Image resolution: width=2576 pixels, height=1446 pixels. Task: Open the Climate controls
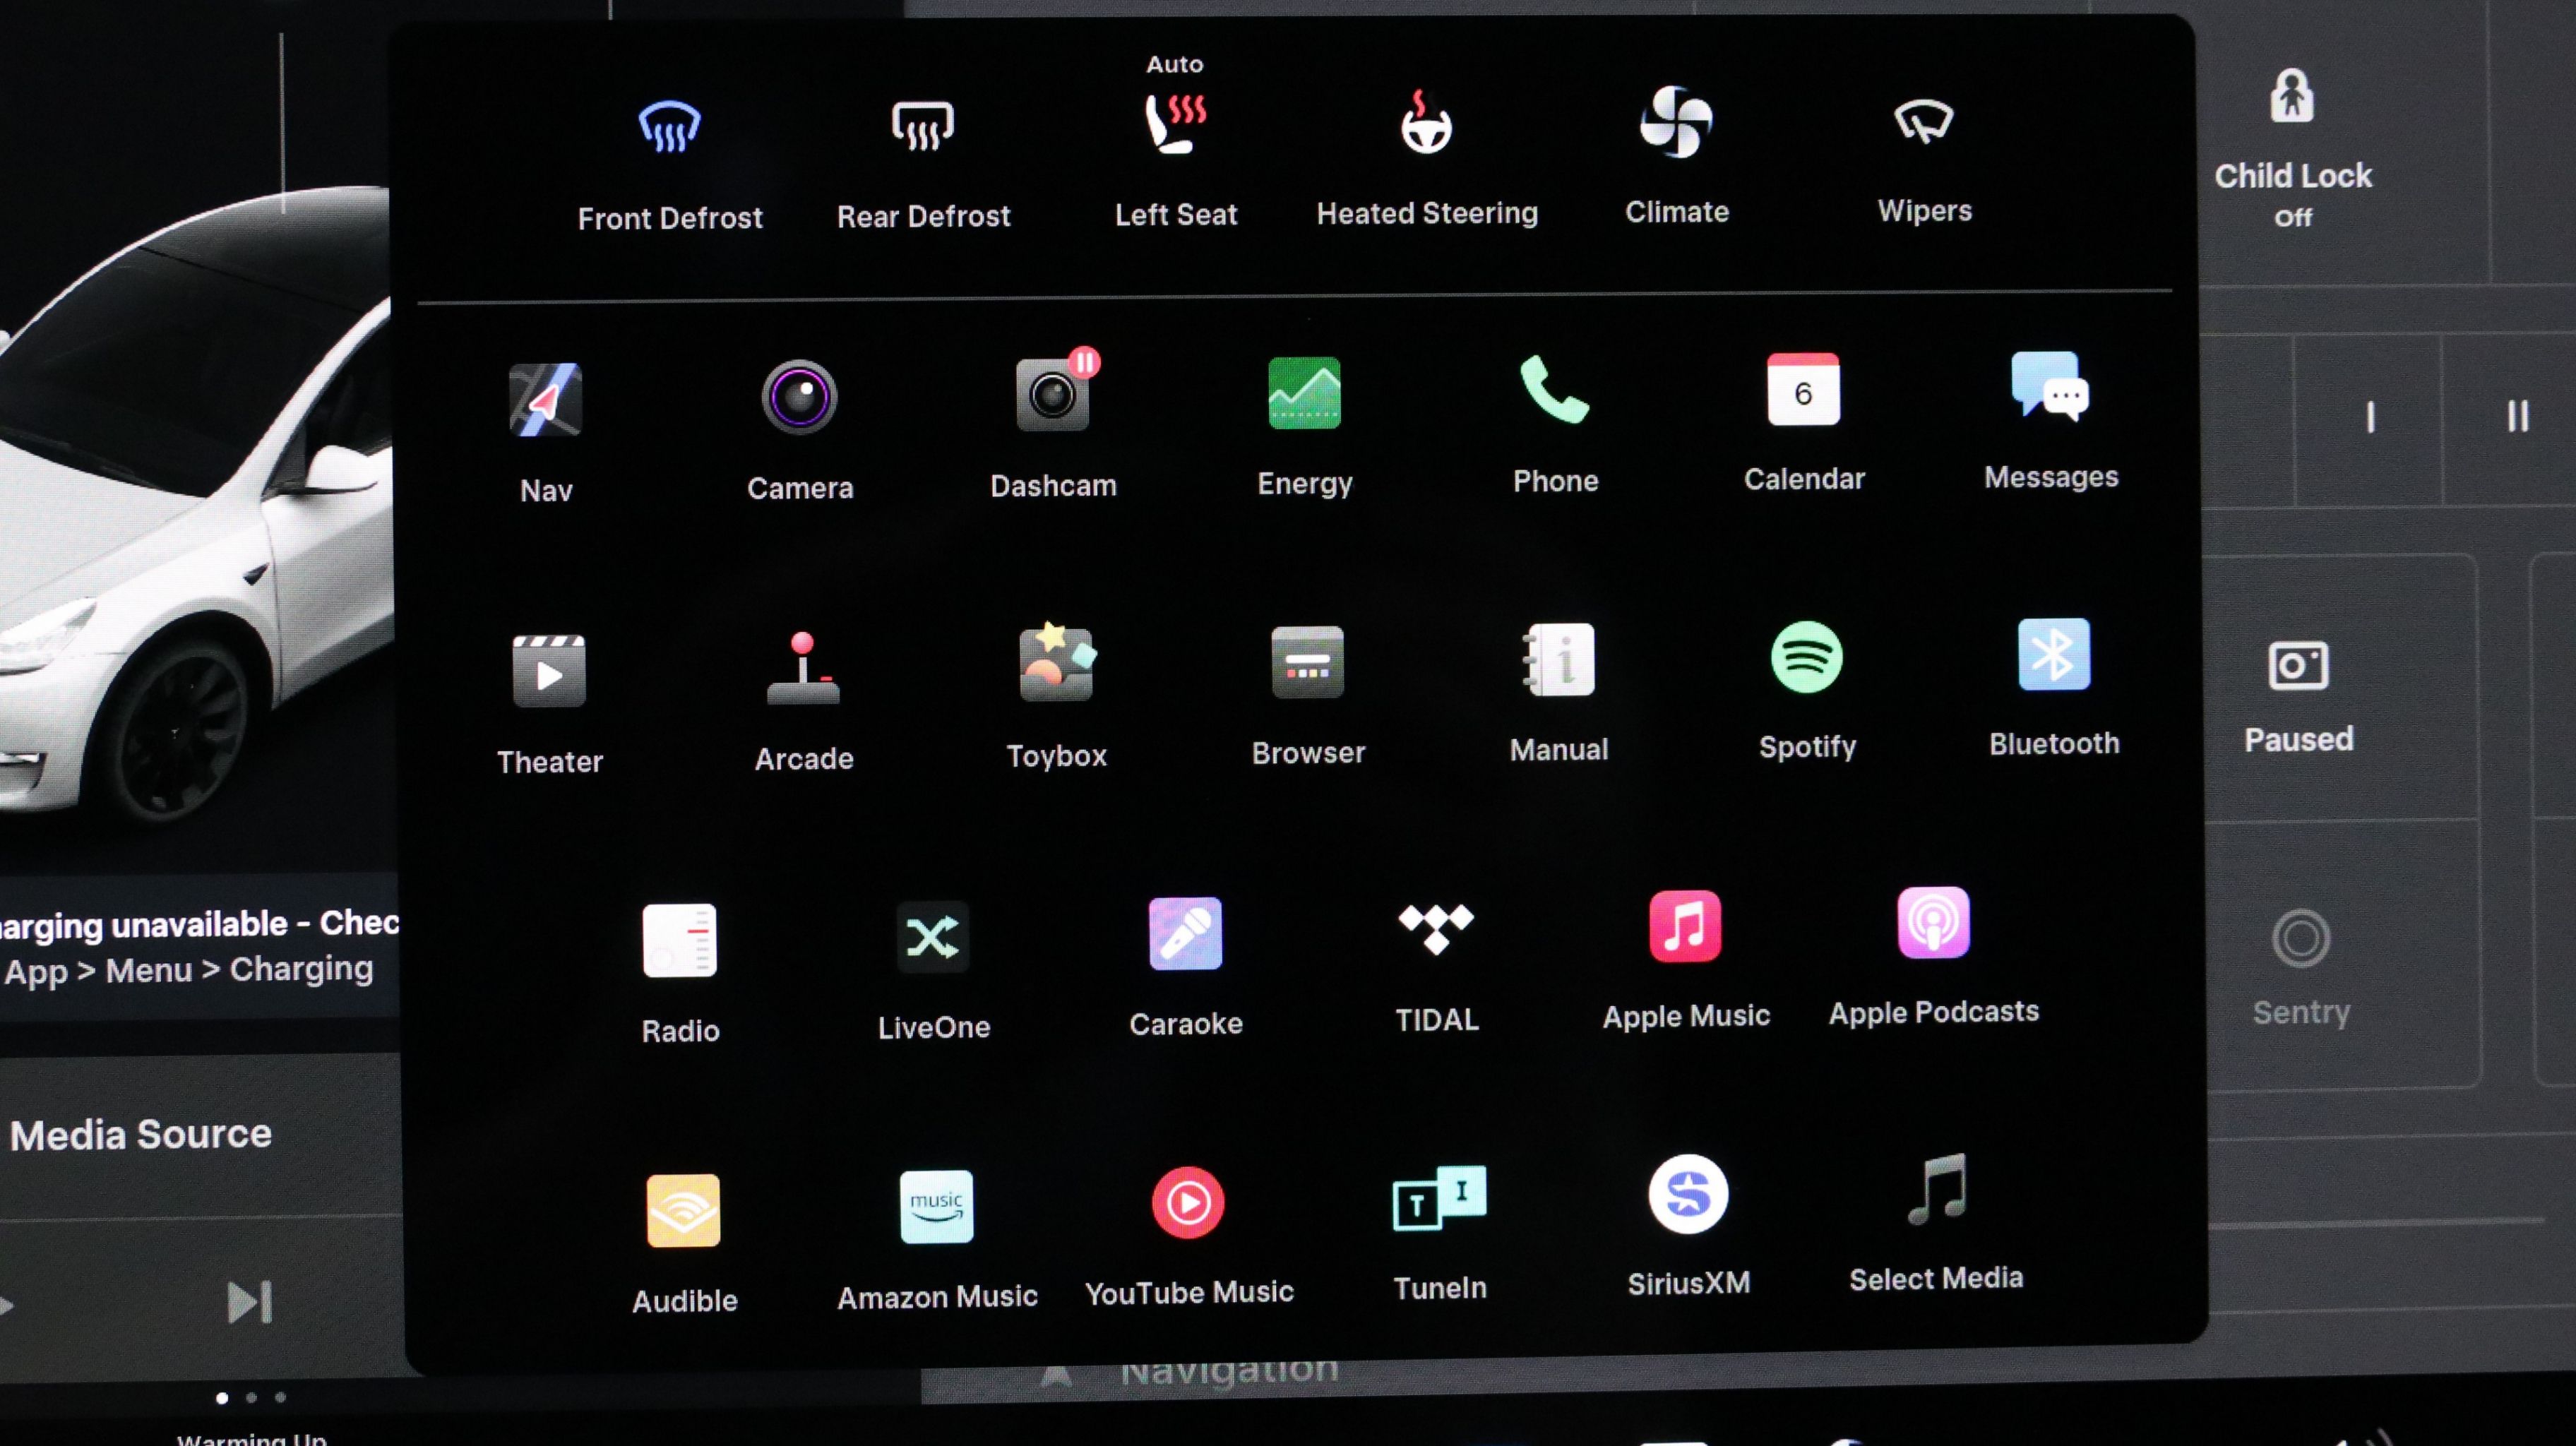(1676, 122)
